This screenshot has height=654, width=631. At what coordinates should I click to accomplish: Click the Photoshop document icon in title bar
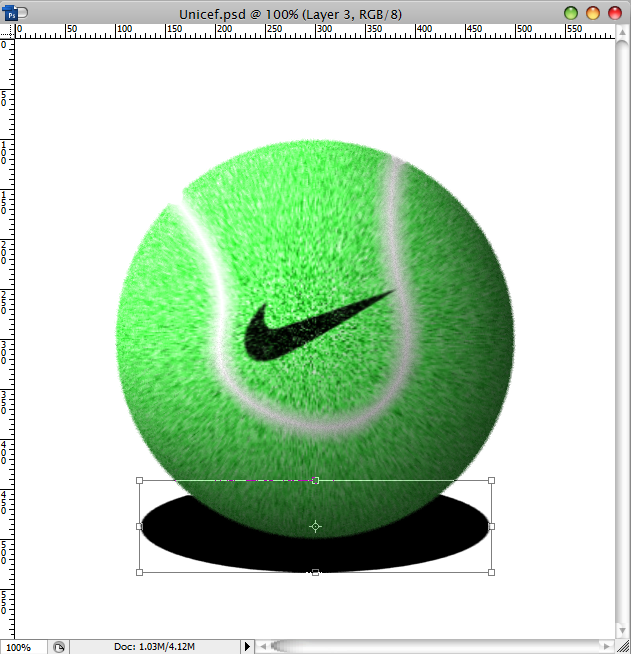coord(11,13)
